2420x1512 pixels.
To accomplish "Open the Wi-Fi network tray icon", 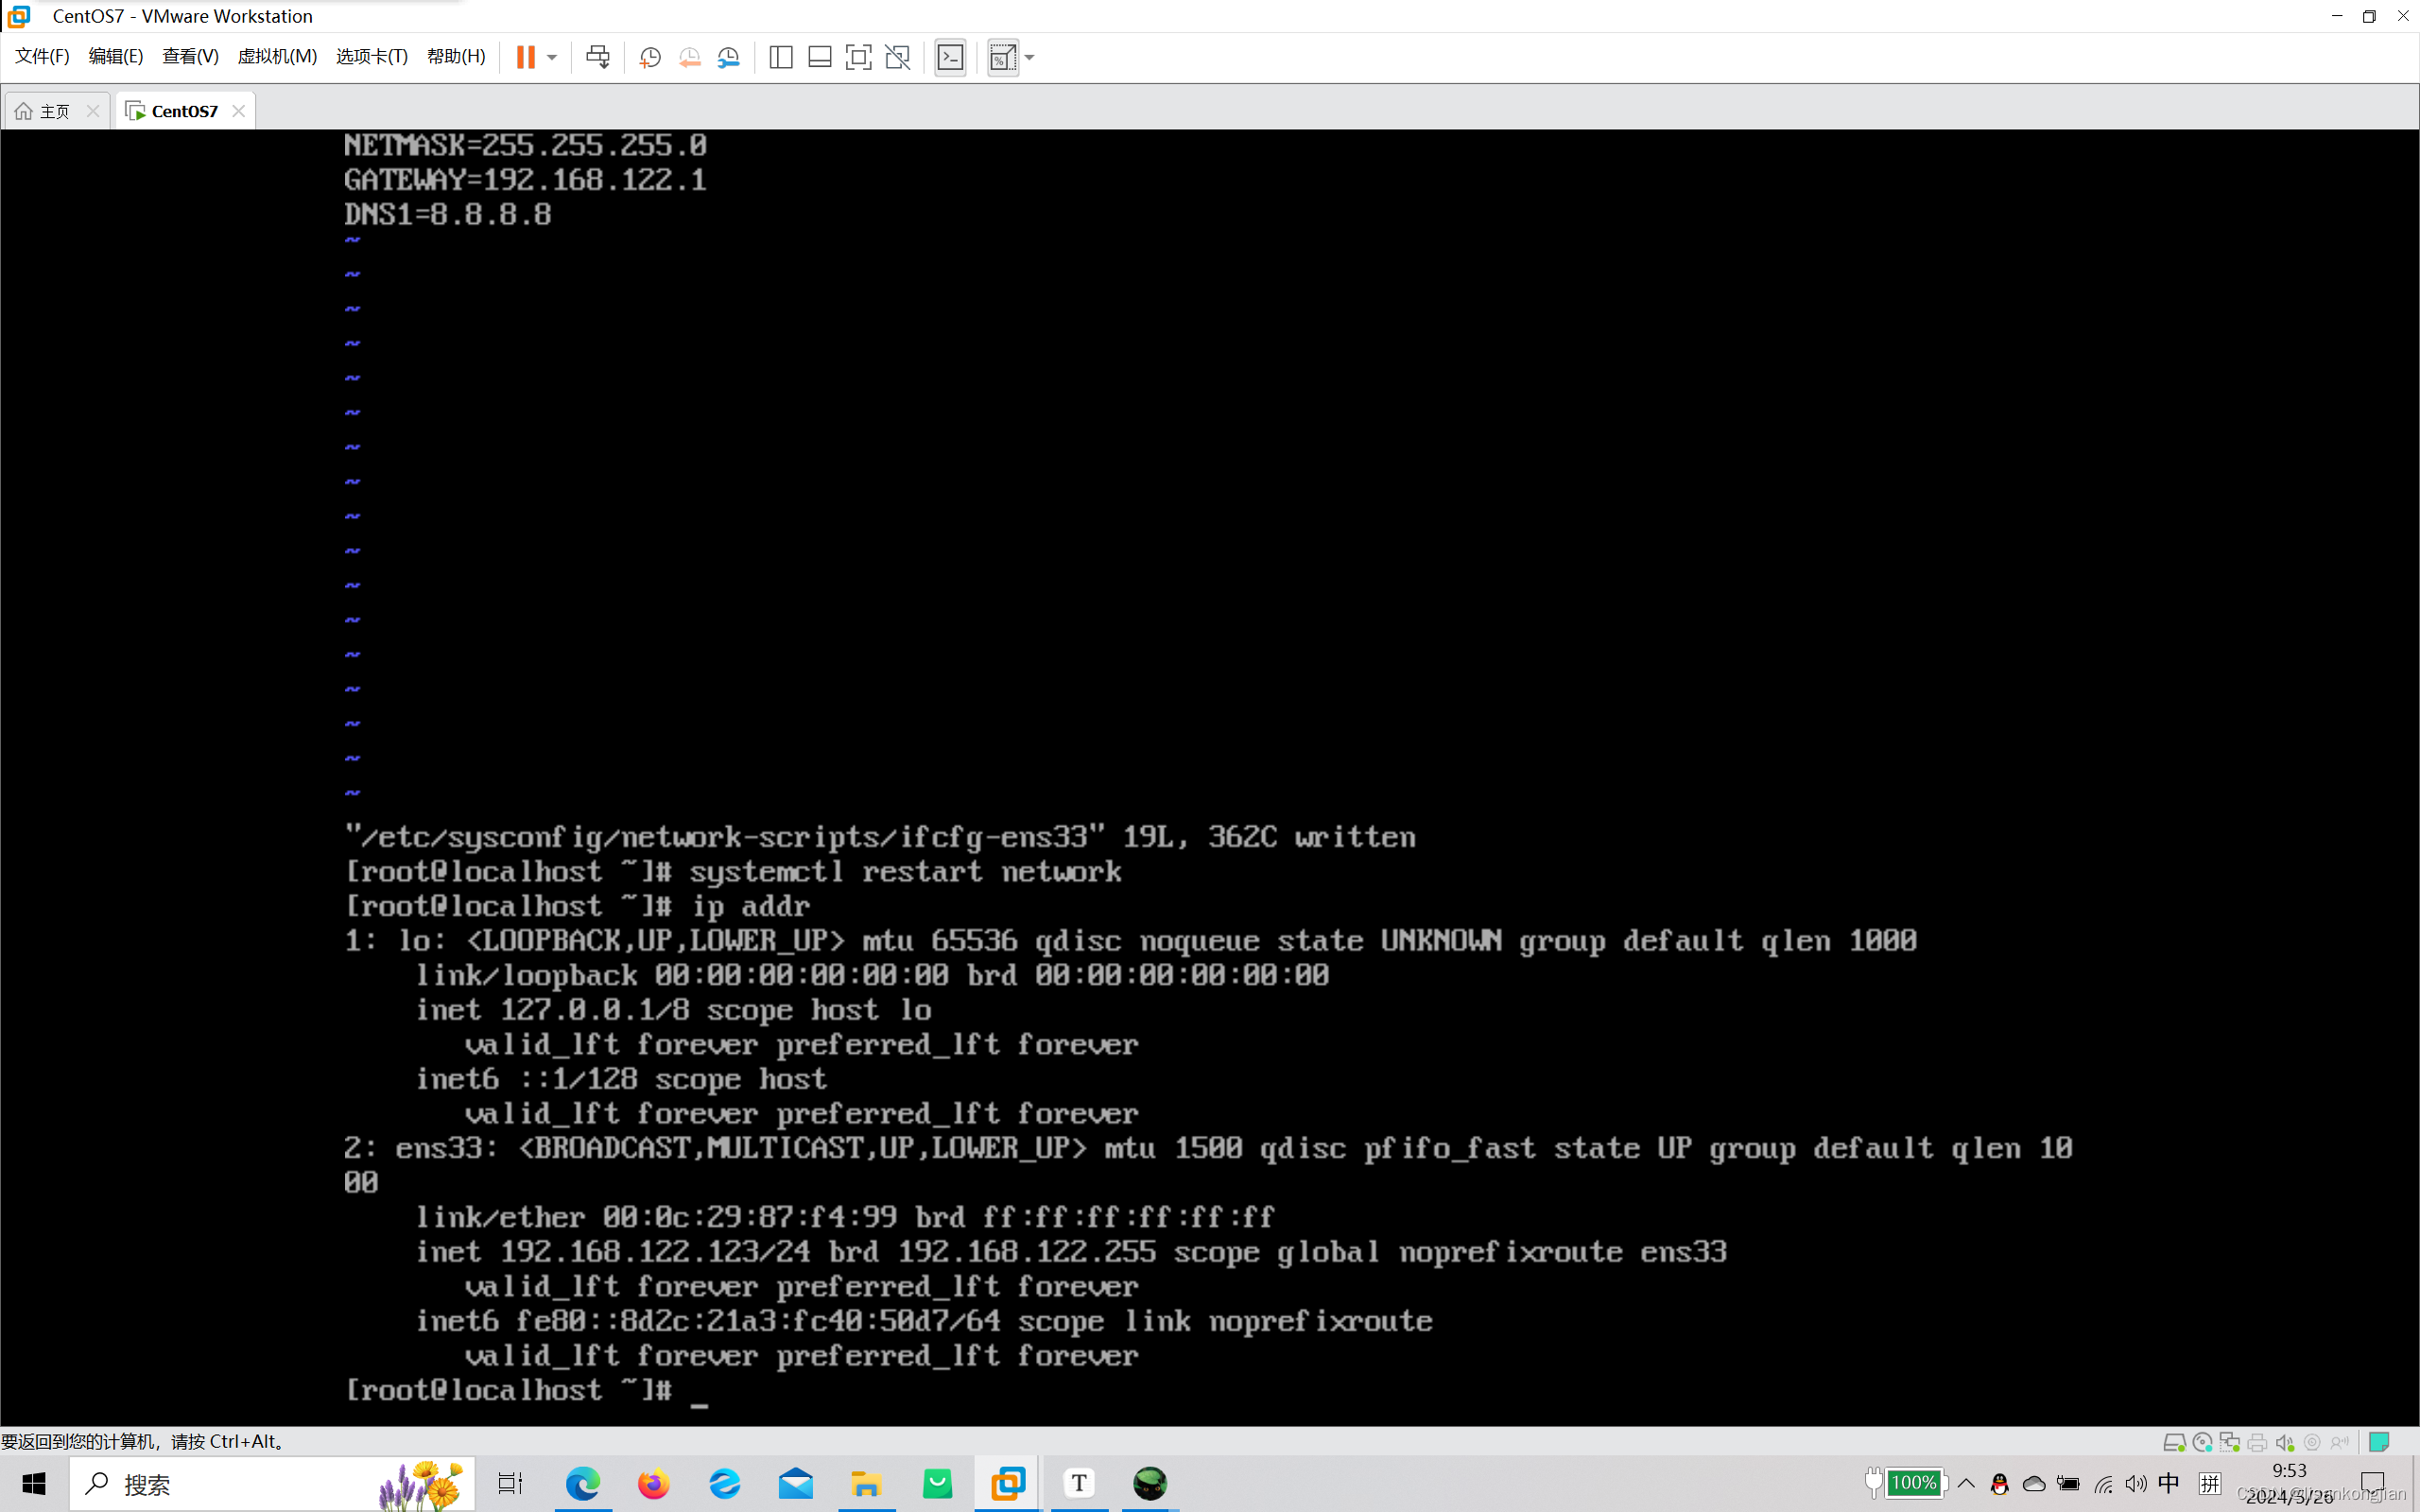I will pyautogui.click(x=2103, y=1484).
